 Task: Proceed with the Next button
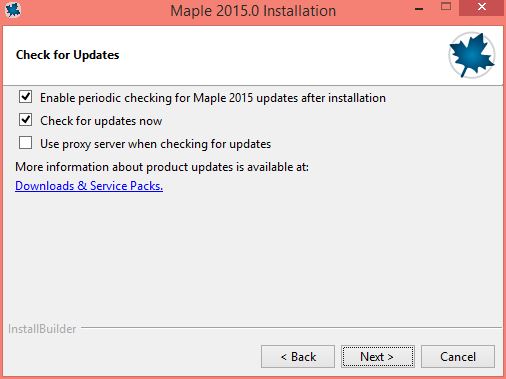[x=378, y=357]
